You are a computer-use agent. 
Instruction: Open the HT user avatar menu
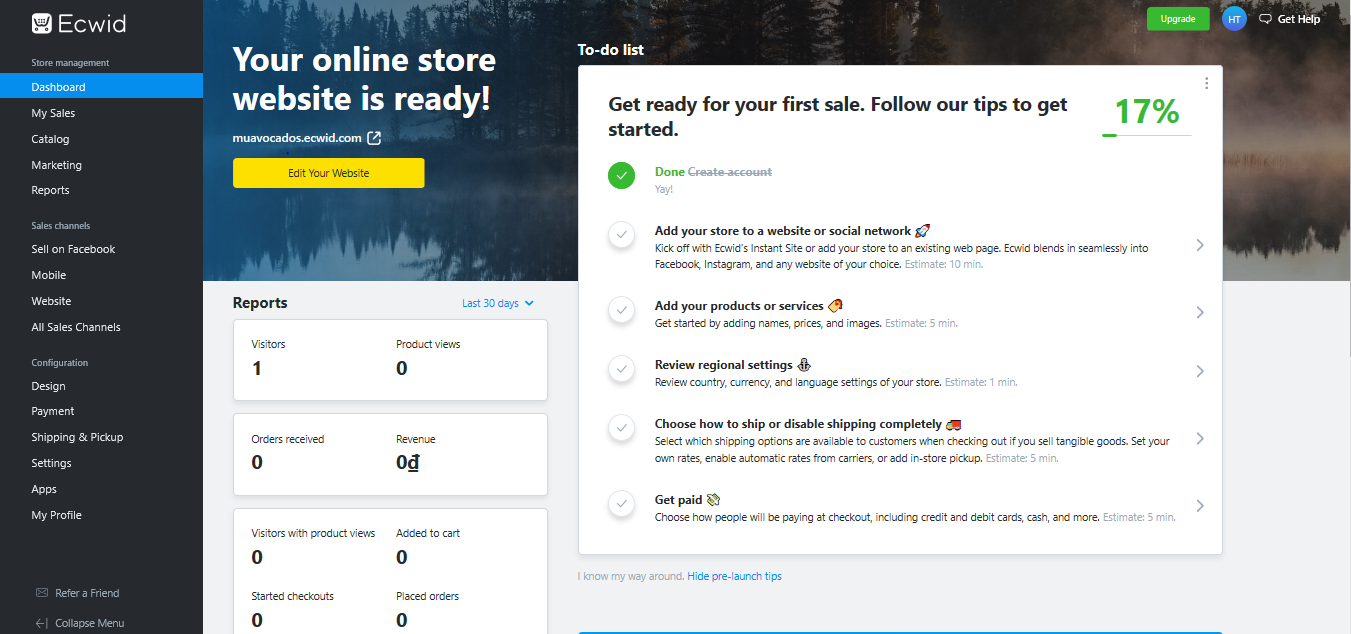[1234, 19]
